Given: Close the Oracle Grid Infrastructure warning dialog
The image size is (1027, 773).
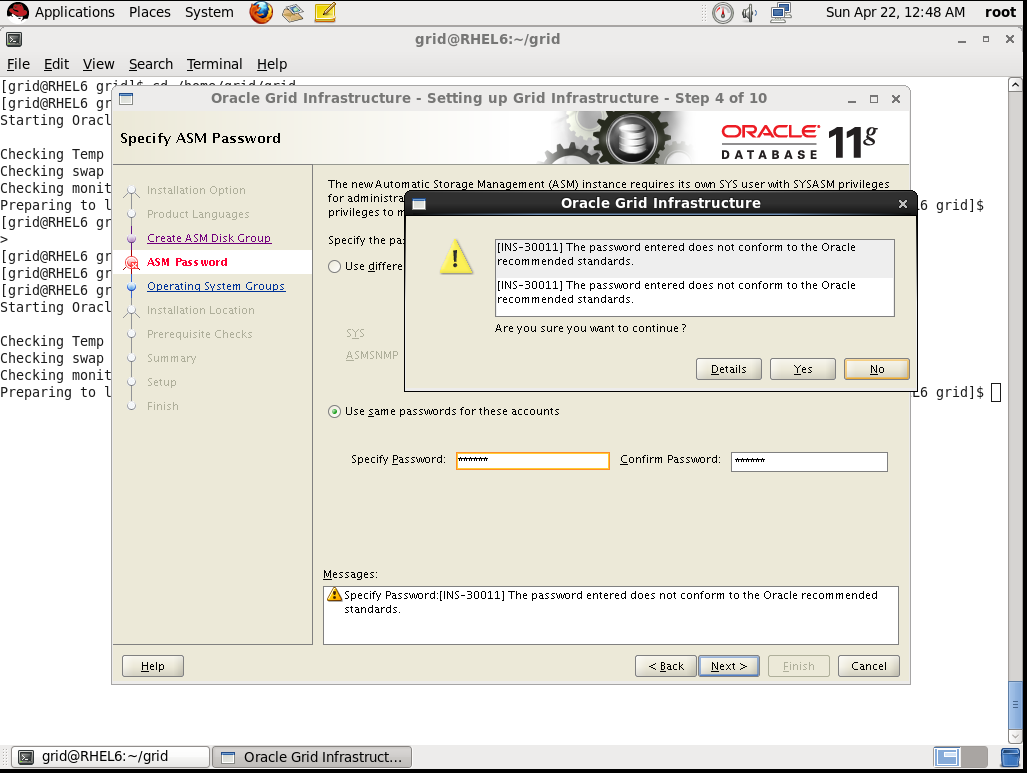Looking at the screenshot, I should [x=903, y=204].
